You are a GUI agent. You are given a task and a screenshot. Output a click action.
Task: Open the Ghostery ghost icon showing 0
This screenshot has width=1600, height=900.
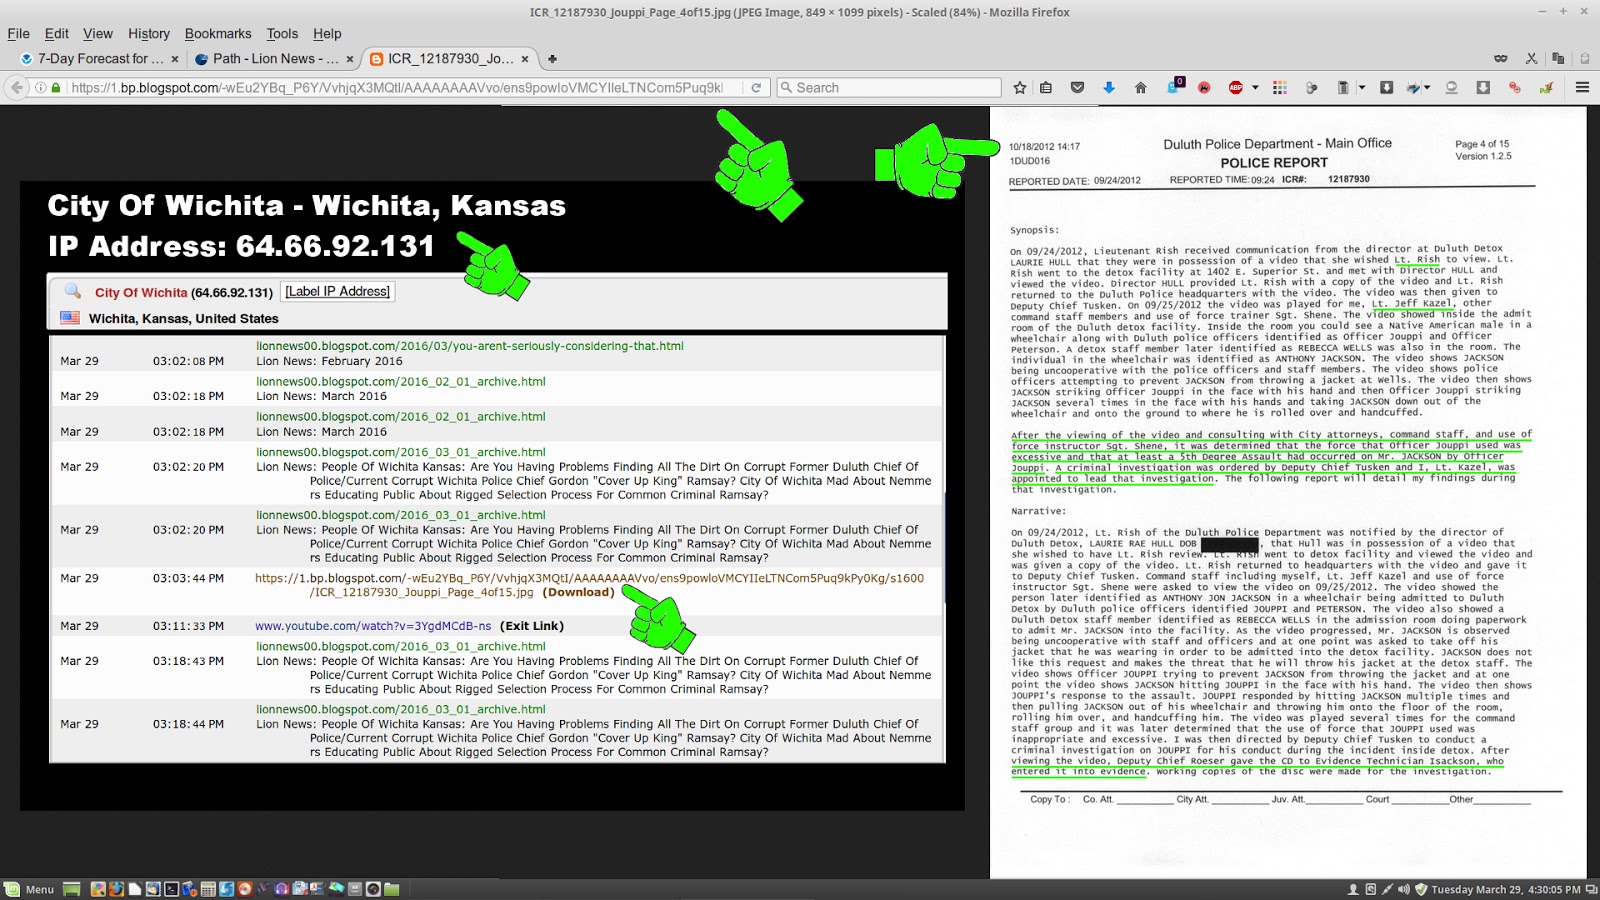(1175, 87)
